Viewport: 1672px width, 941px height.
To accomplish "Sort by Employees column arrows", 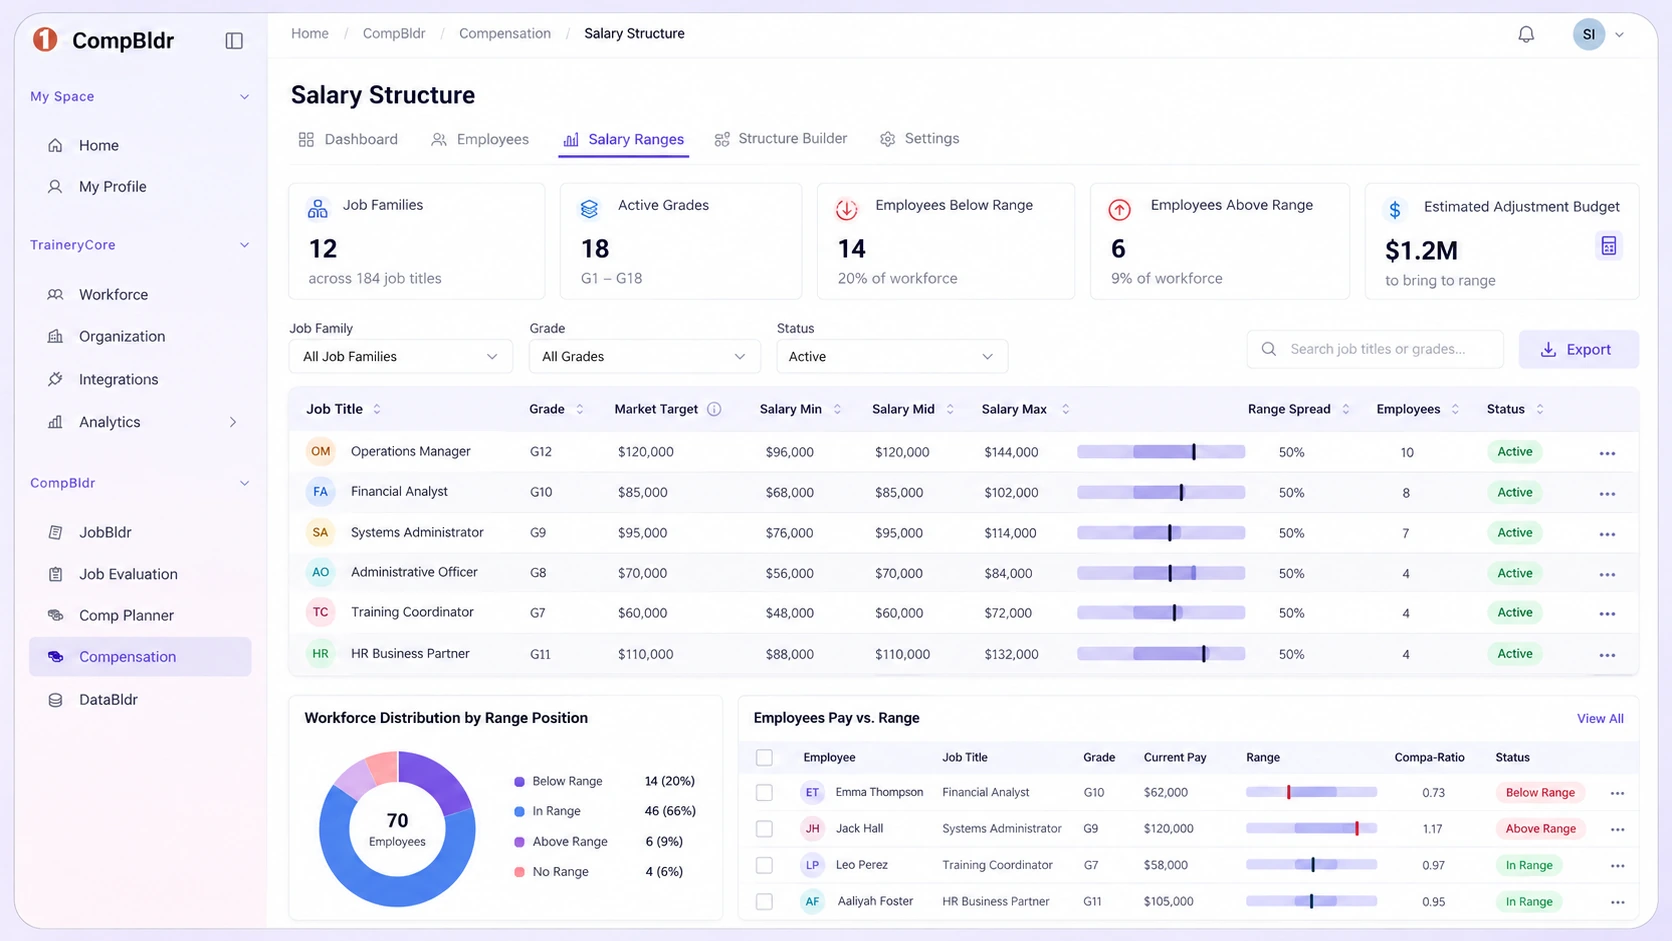I will [1455, 409].
